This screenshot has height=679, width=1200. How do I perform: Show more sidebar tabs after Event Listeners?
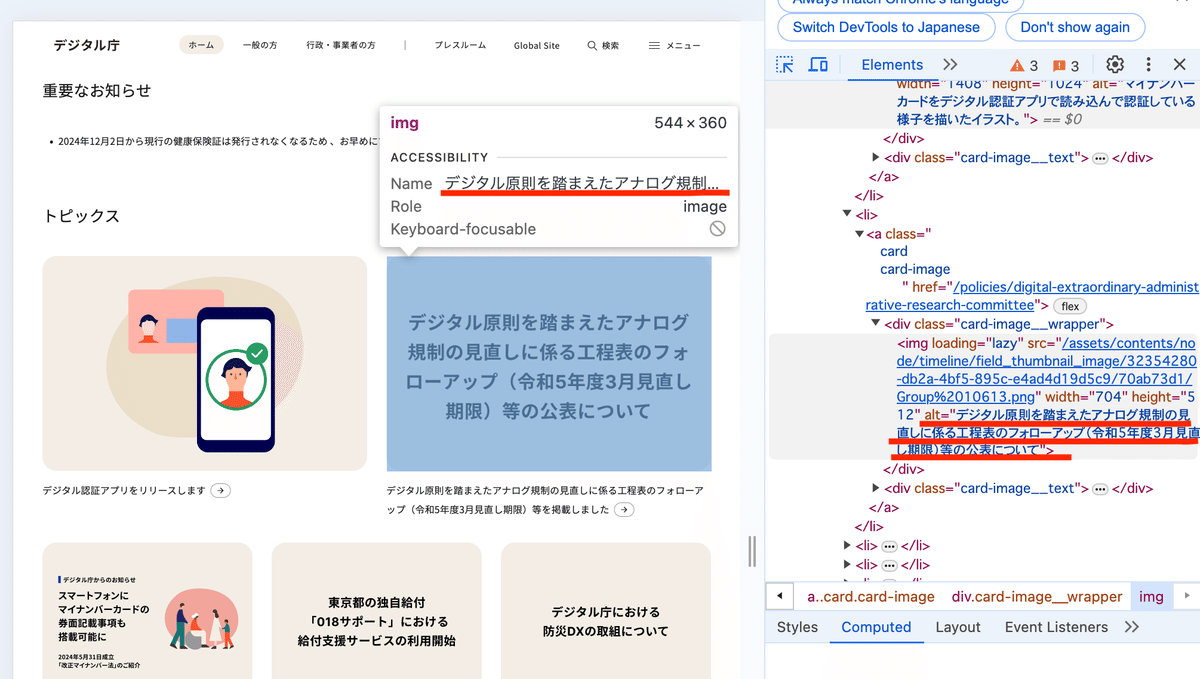(1132, 627)
